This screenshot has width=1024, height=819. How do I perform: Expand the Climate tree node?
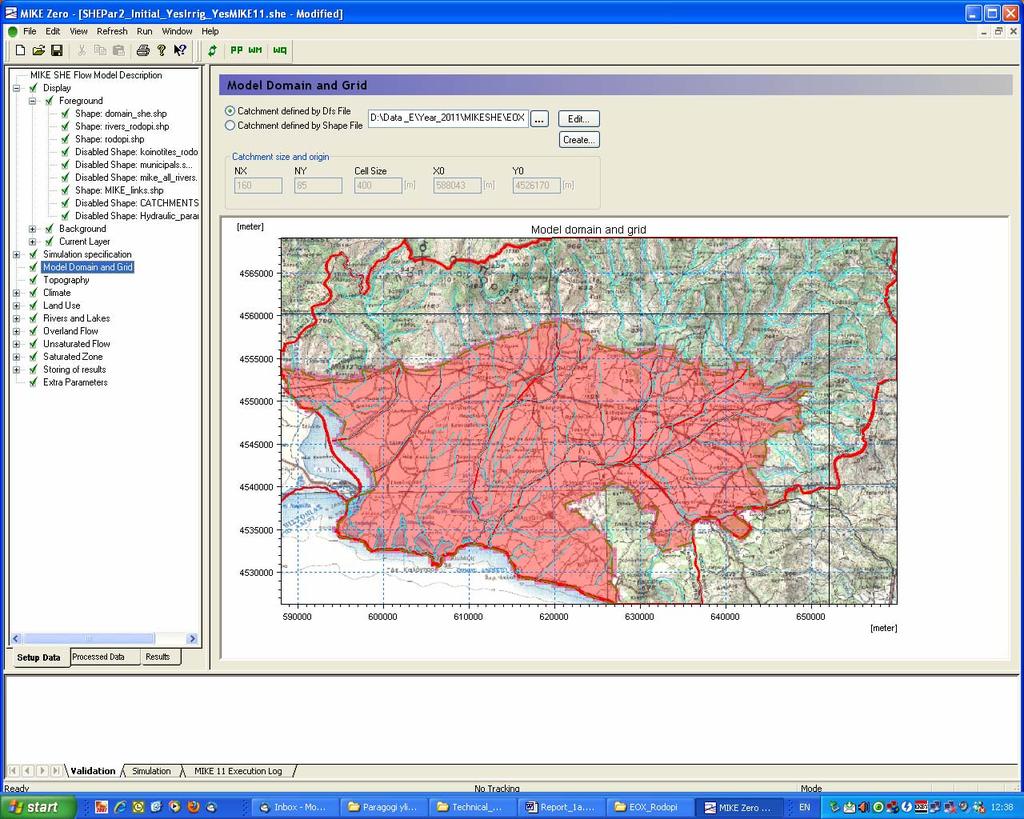[x=16, y=293]
